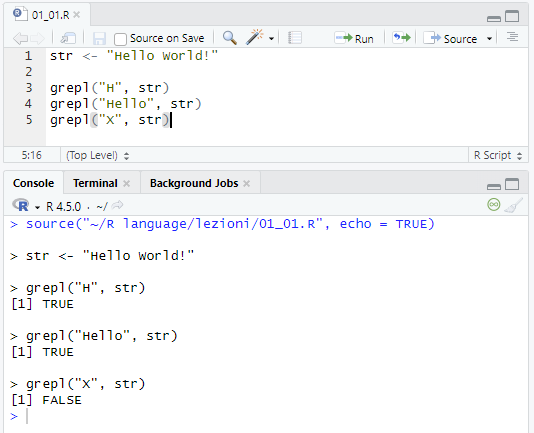Click the source() command in console

[230, 224]
